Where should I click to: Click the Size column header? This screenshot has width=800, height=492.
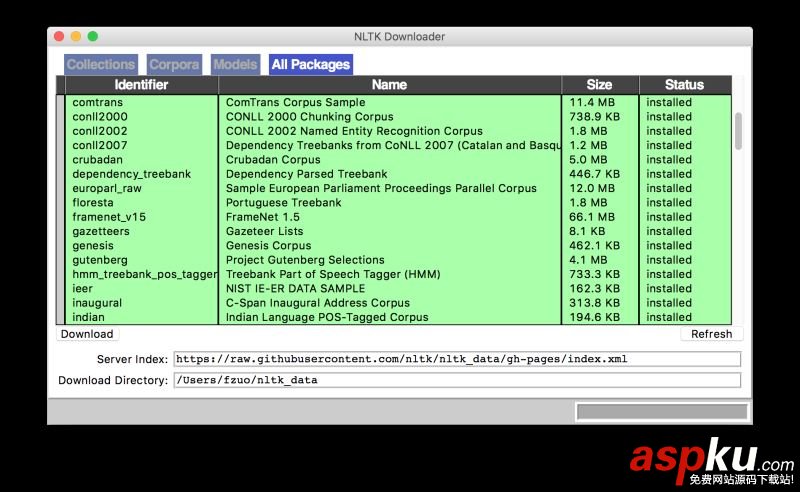(599, 85)
